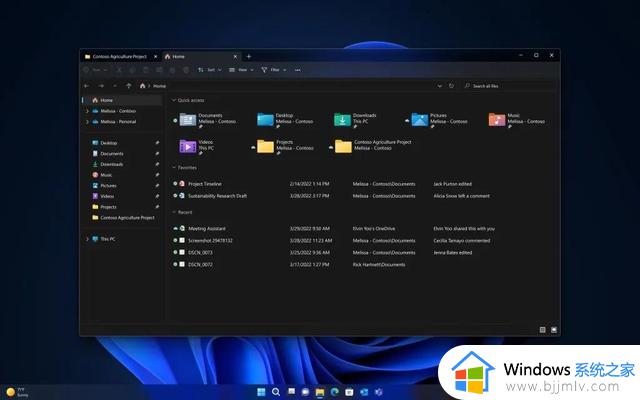Open the Filter dropdown
This screenshot has width=640, height=400.
(x=273, y=70)
